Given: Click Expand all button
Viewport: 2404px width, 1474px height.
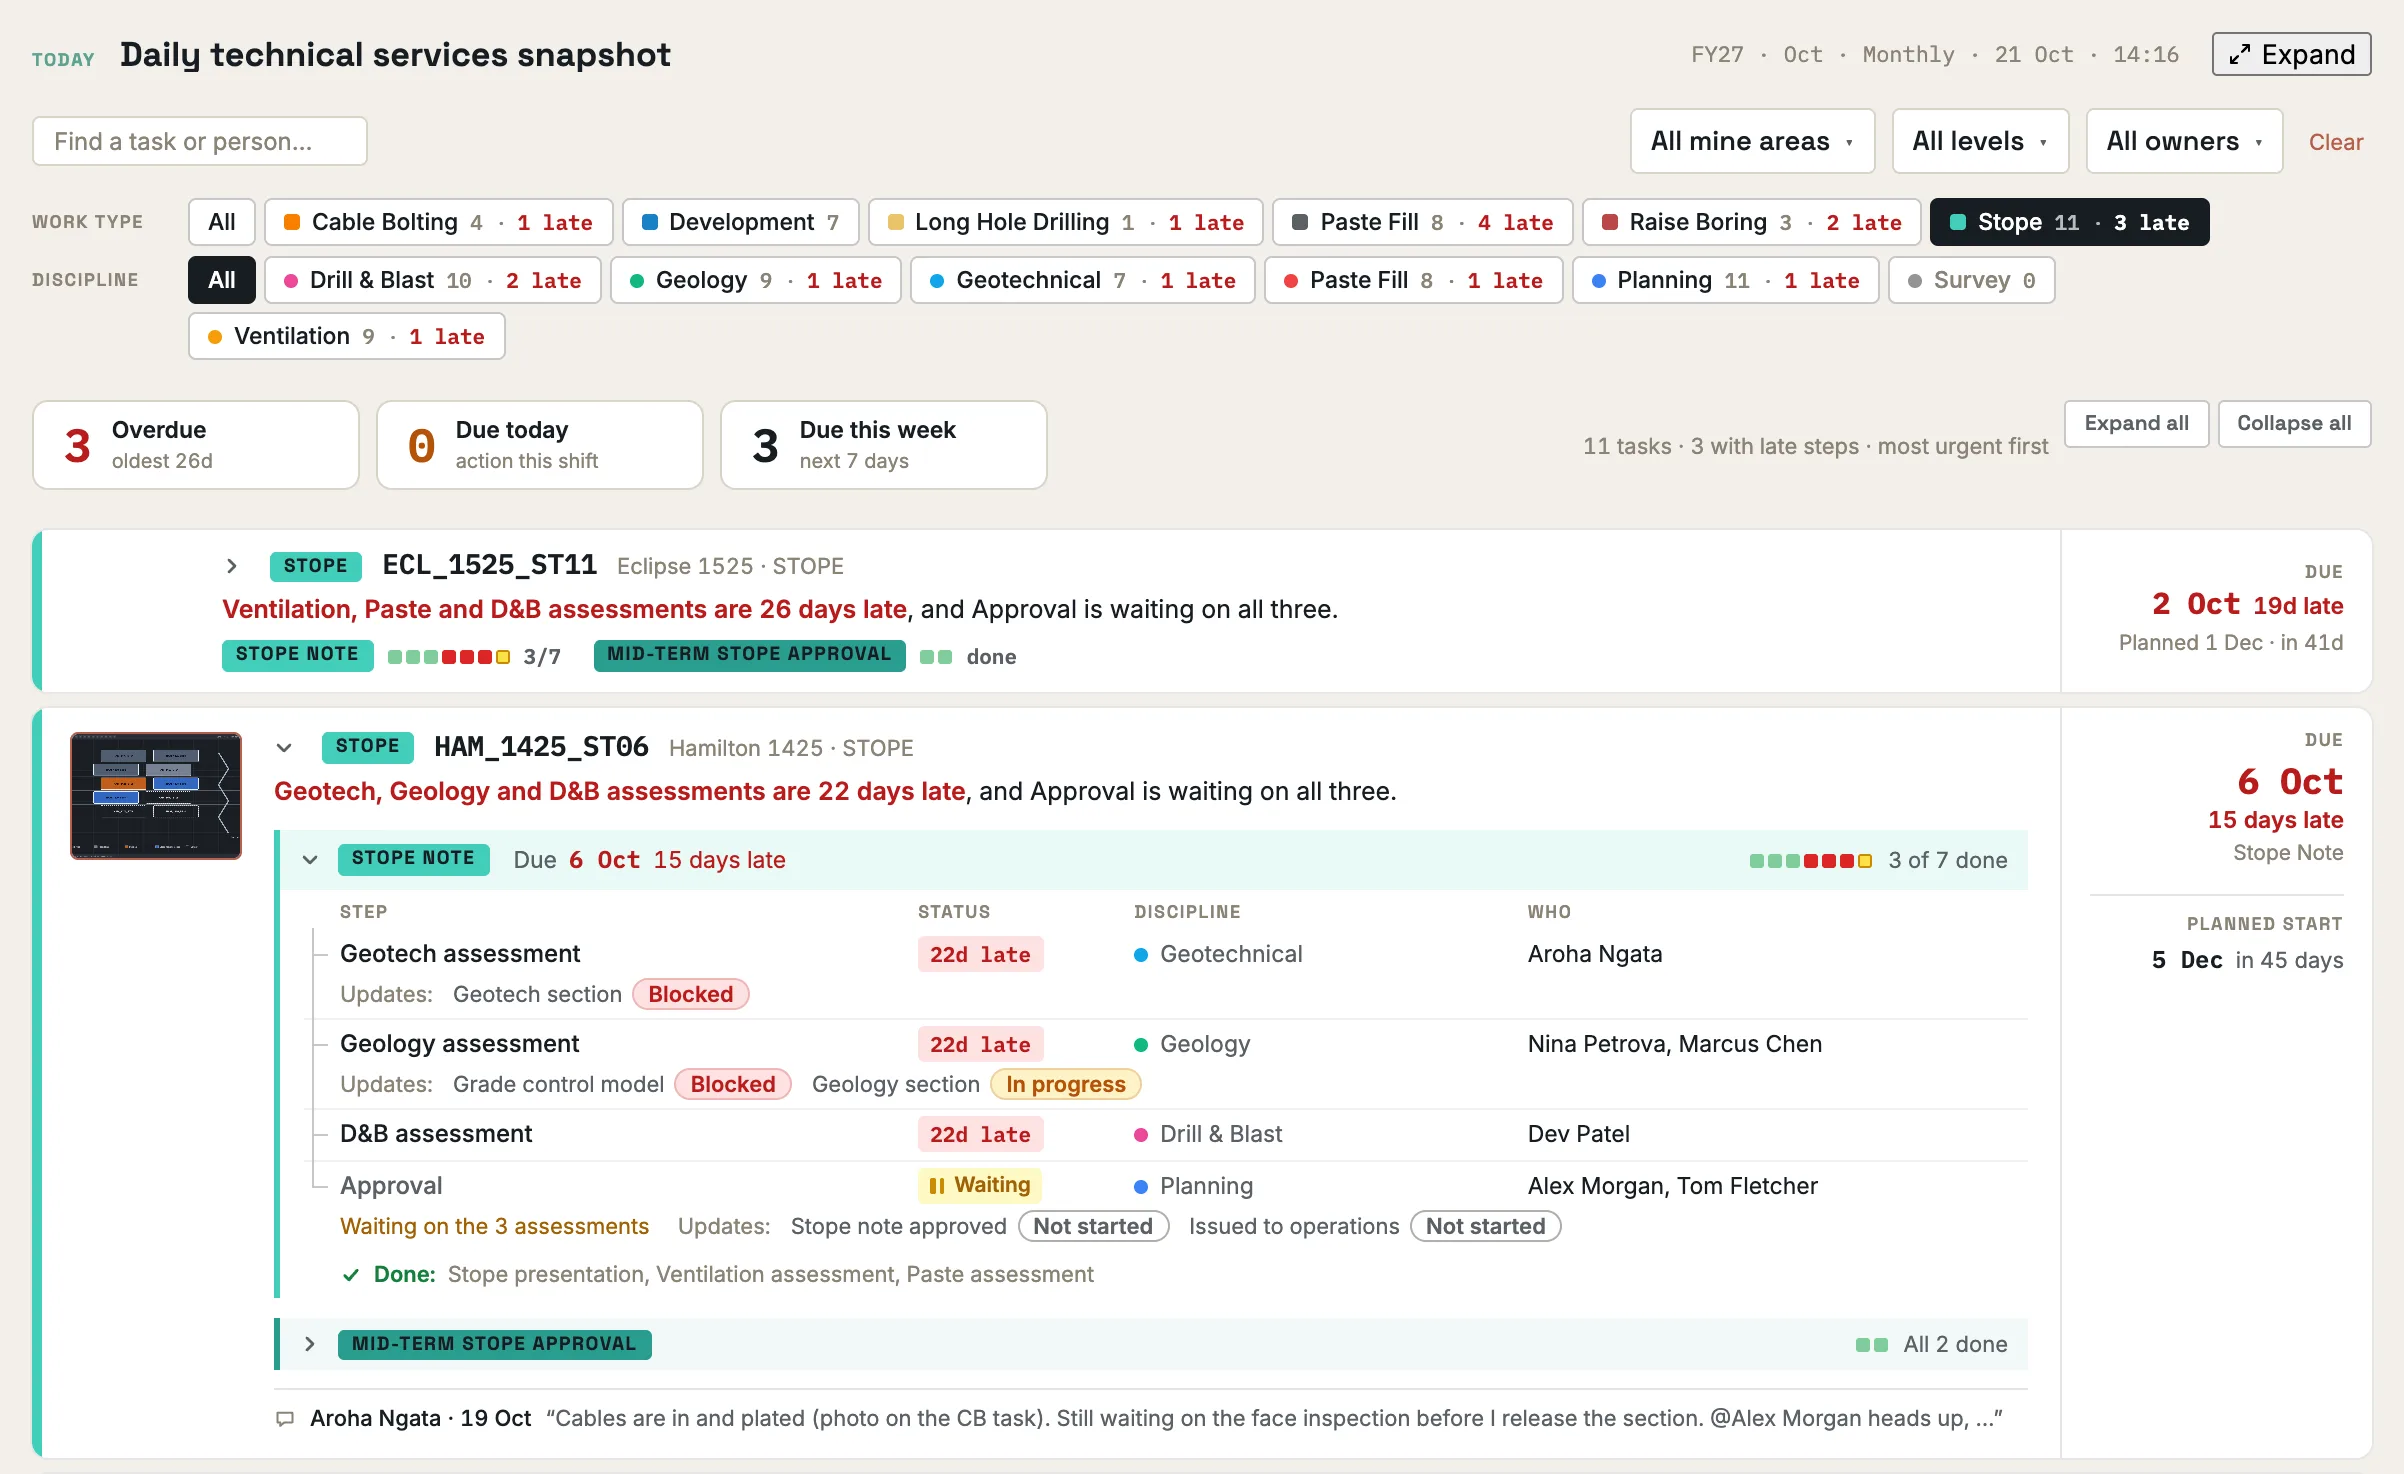Looking at the screenshot, I should point(2136,423).
